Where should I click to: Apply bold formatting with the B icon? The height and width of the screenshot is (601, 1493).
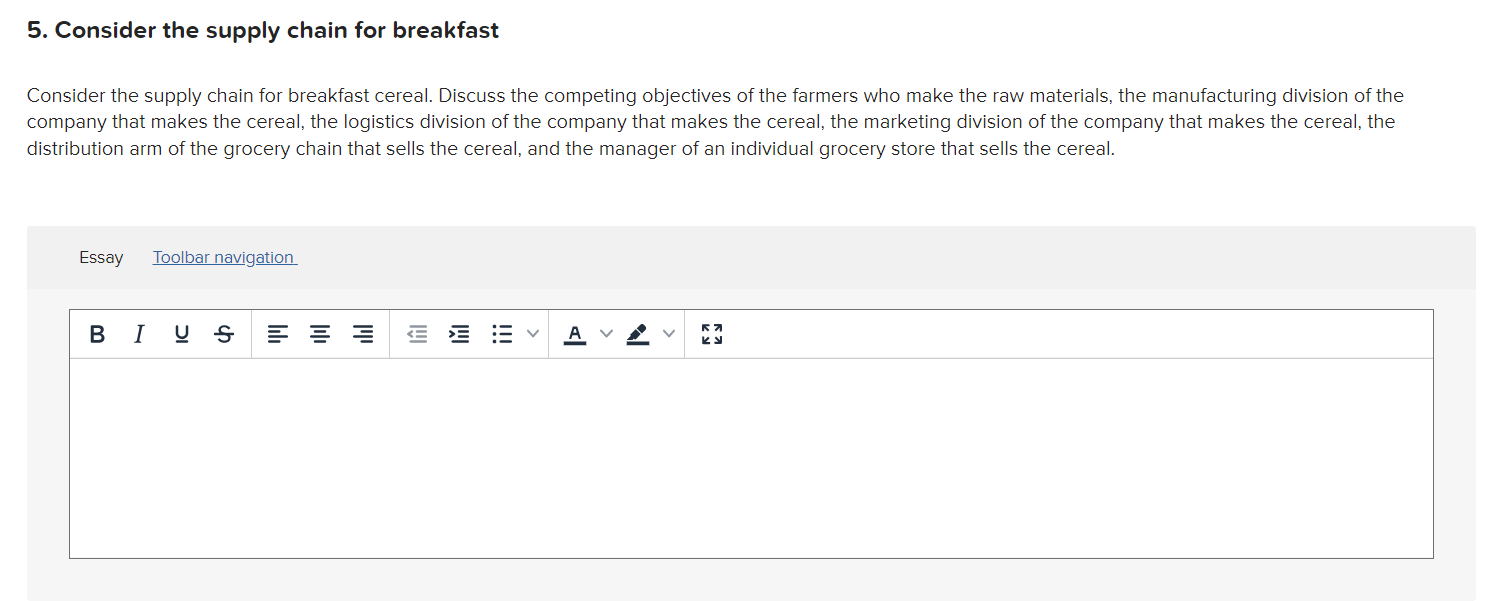(x=96, y=334)
